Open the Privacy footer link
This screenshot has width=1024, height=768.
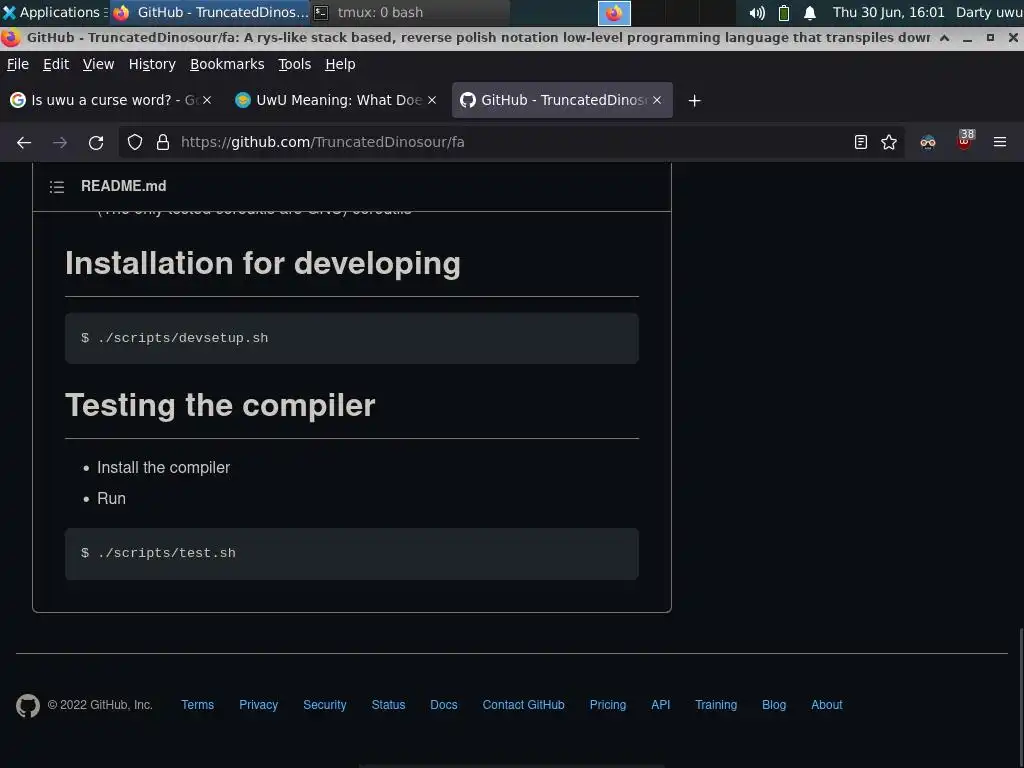point(258,705)
